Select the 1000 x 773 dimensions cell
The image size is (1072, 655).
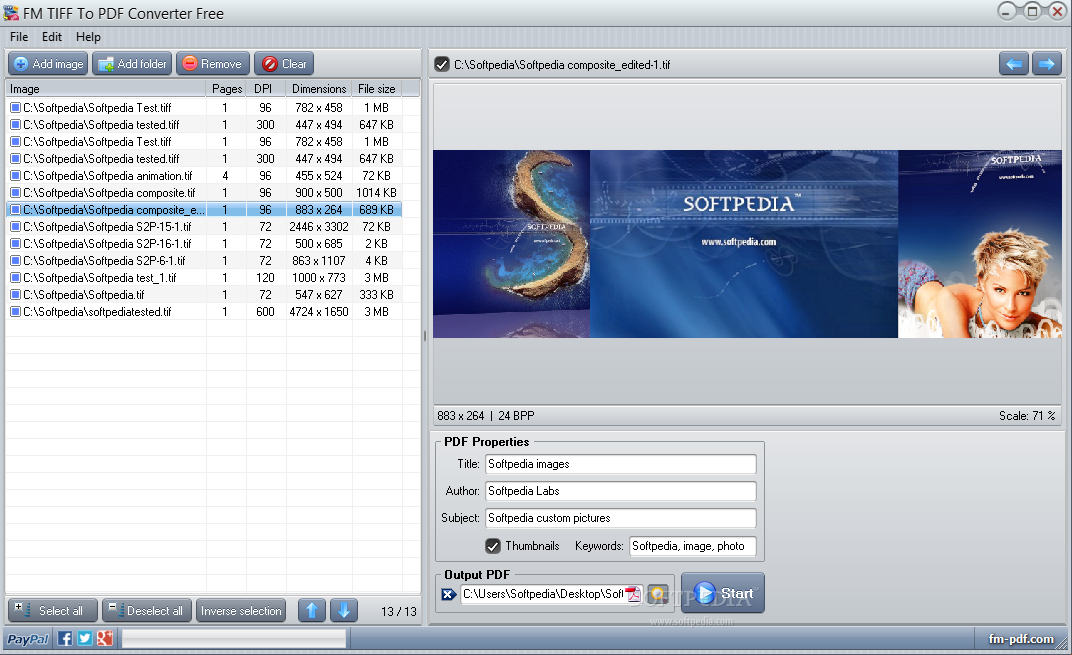pyautogui.click(x=319, y=278)
